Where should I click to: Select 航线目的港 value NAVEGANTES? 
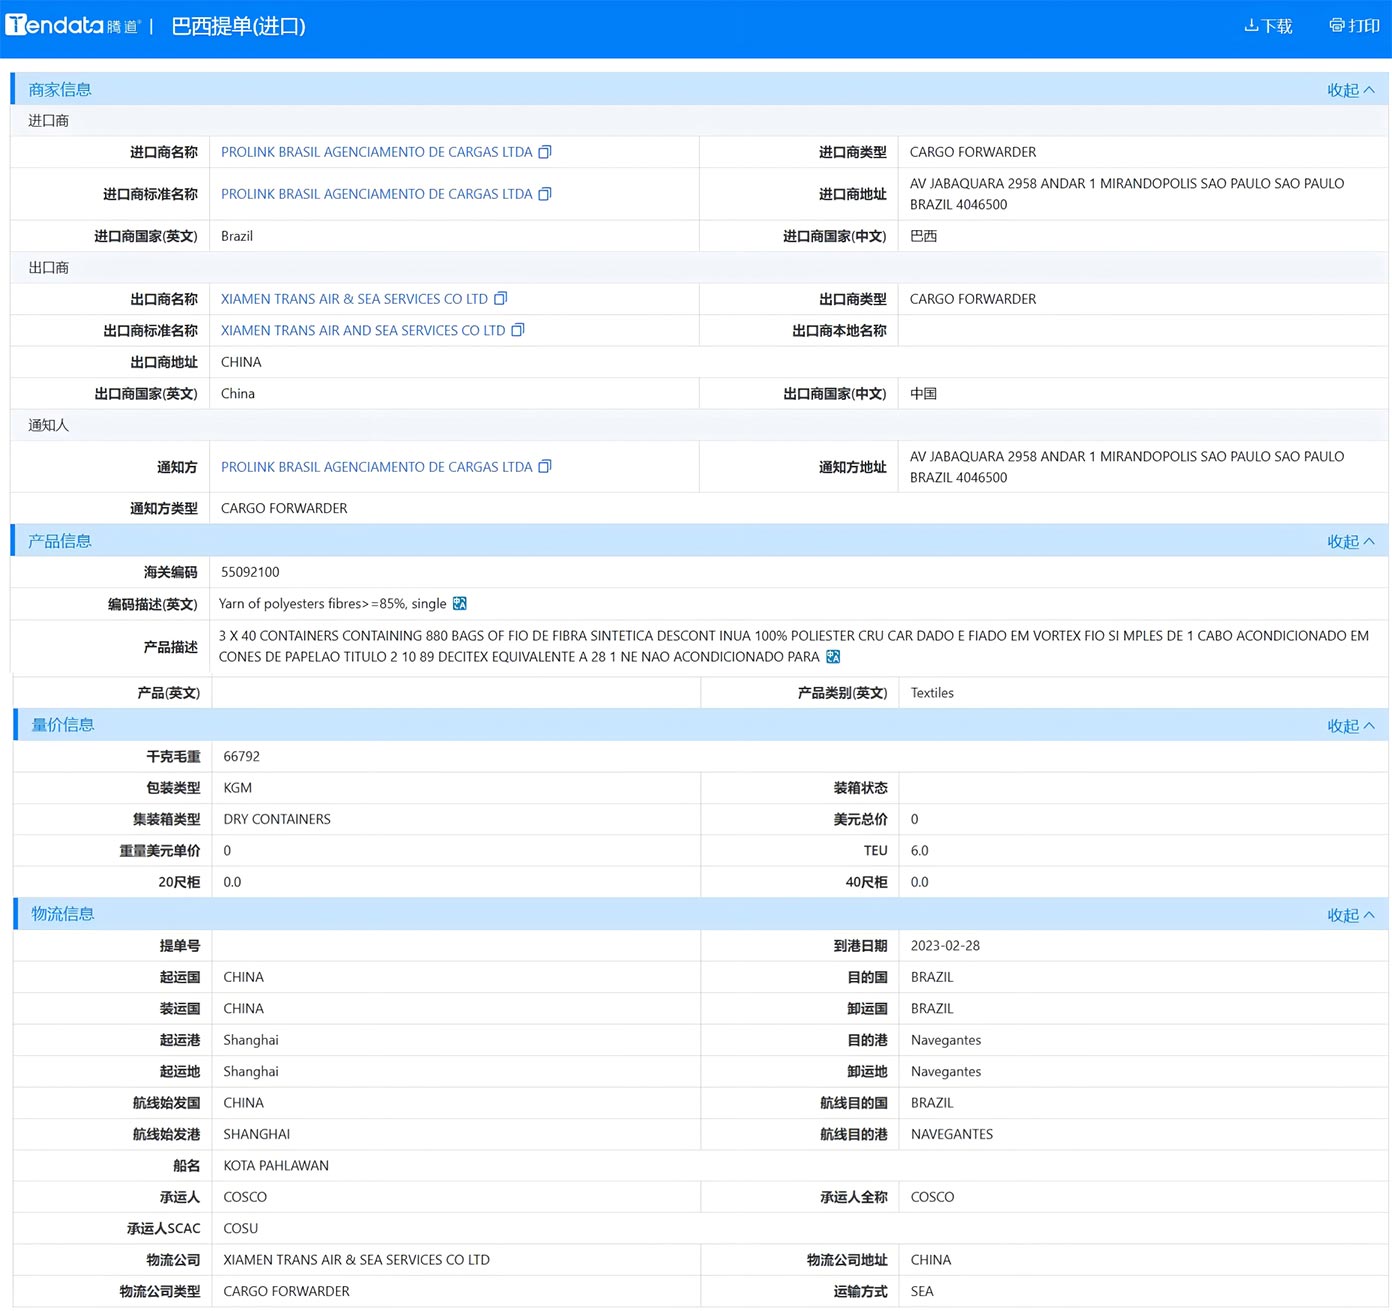[952, 1134]
